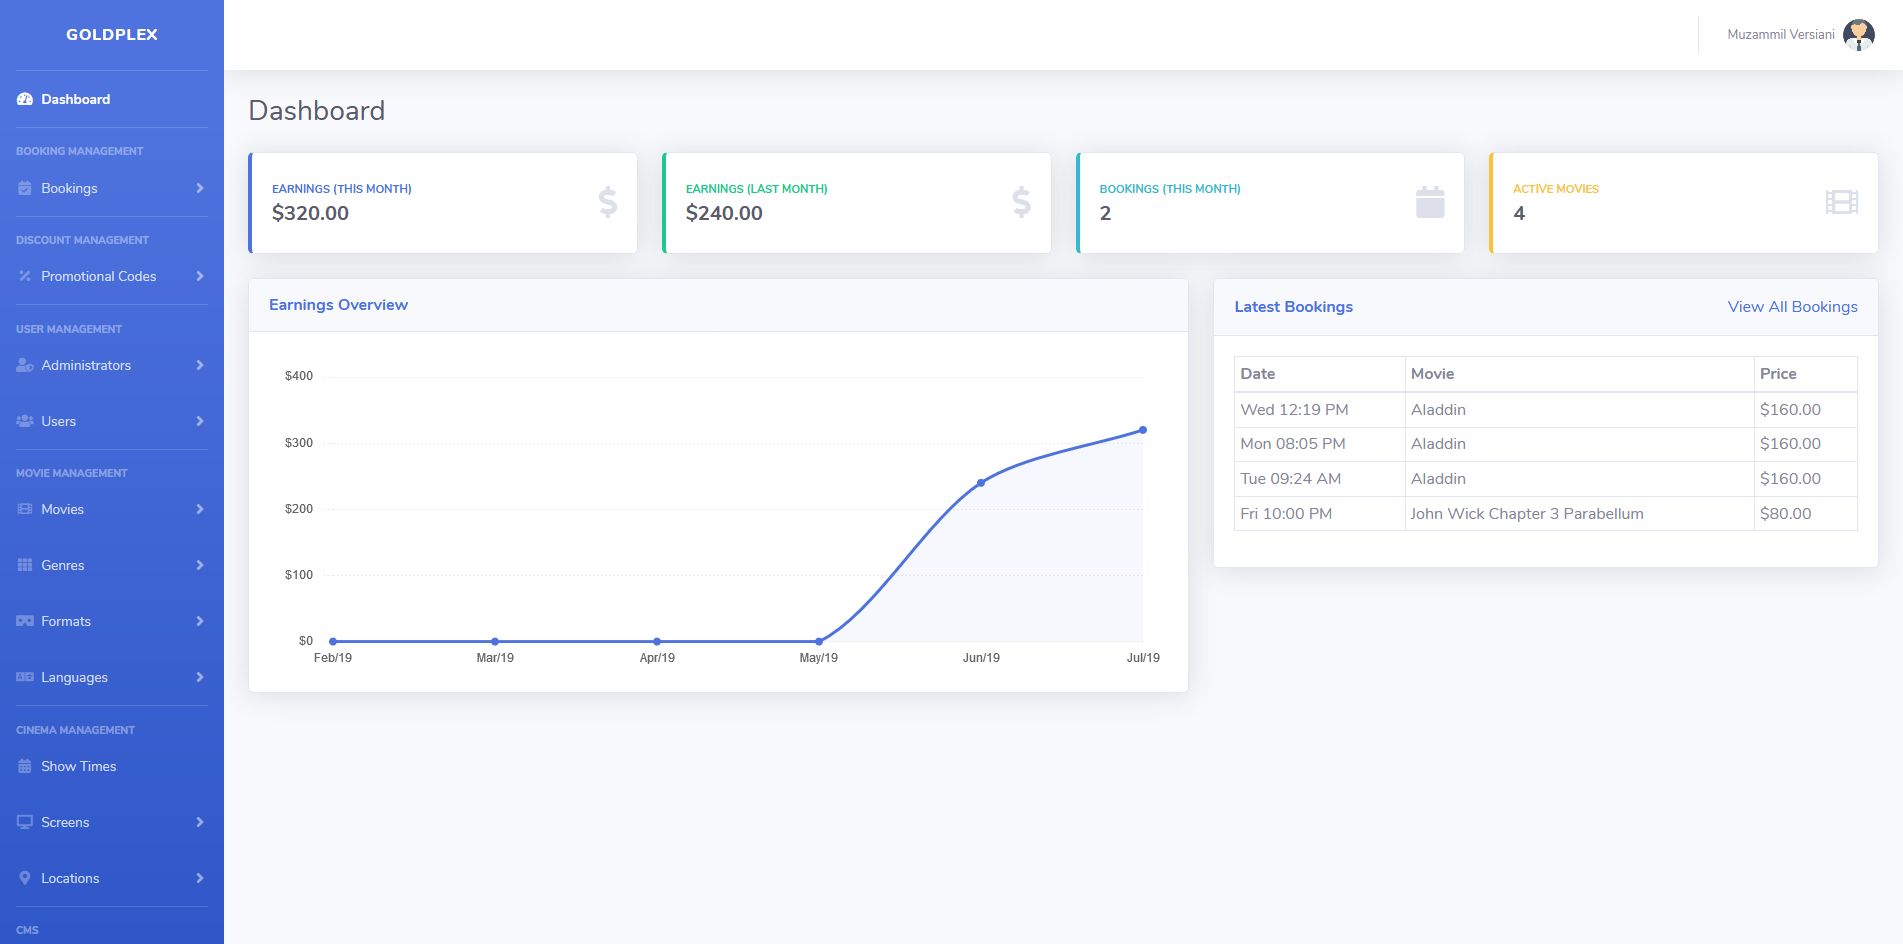Click the GOLDPLEX brand logo text
1903x944 pixels.
point(112,34)
